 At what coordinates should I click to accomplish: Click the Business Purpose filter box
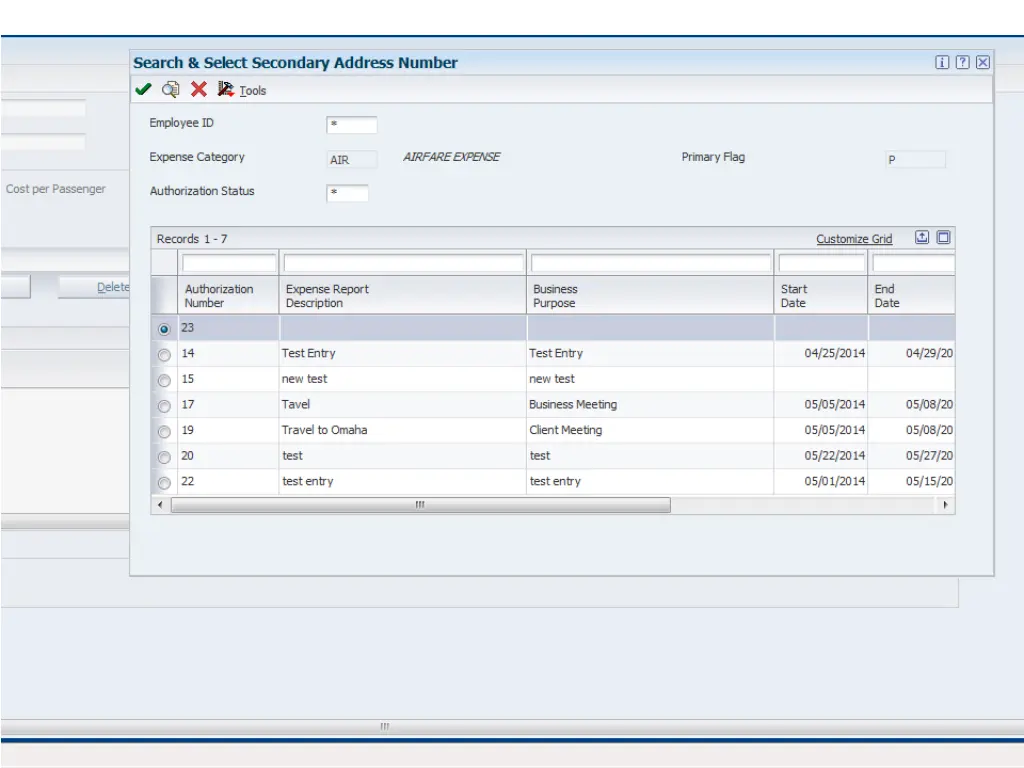(650, 263)
